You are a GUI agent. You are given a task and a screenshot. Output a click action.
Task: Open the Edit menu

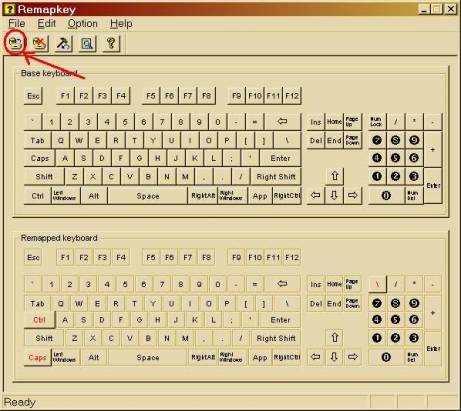(x=46, y=23)
